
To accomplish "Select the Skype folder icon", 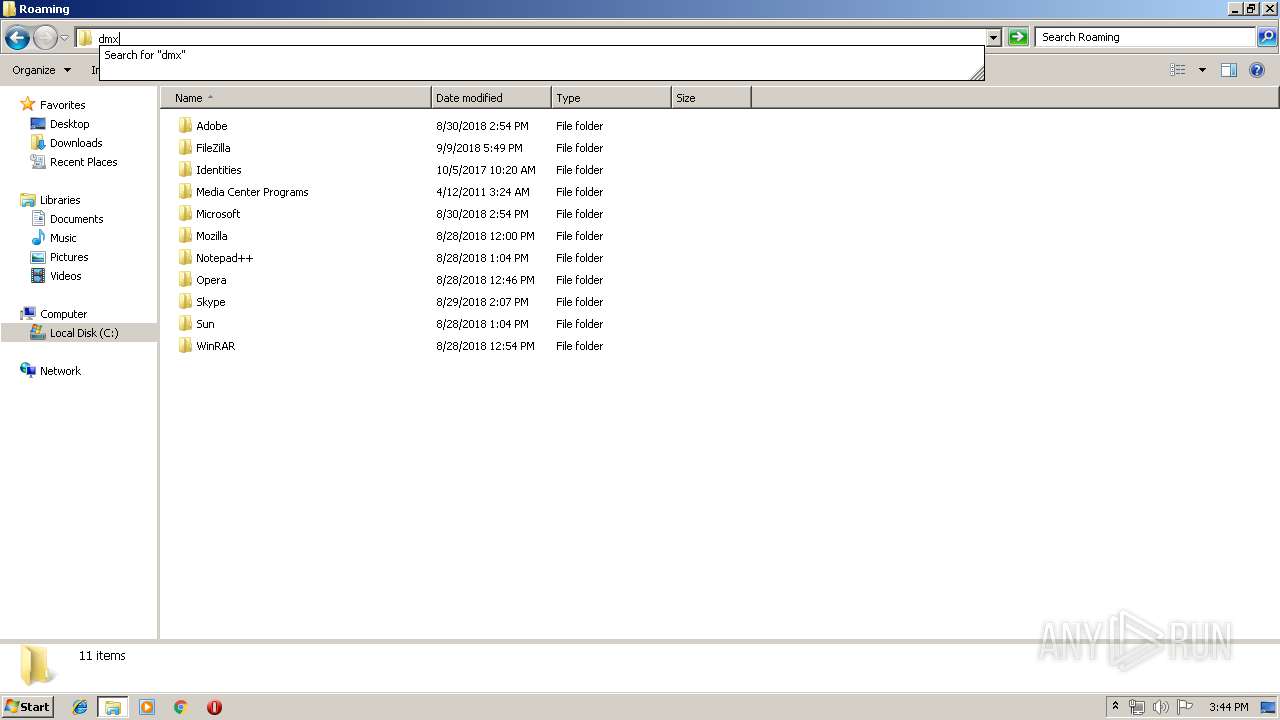I will [x=185, y=302].
